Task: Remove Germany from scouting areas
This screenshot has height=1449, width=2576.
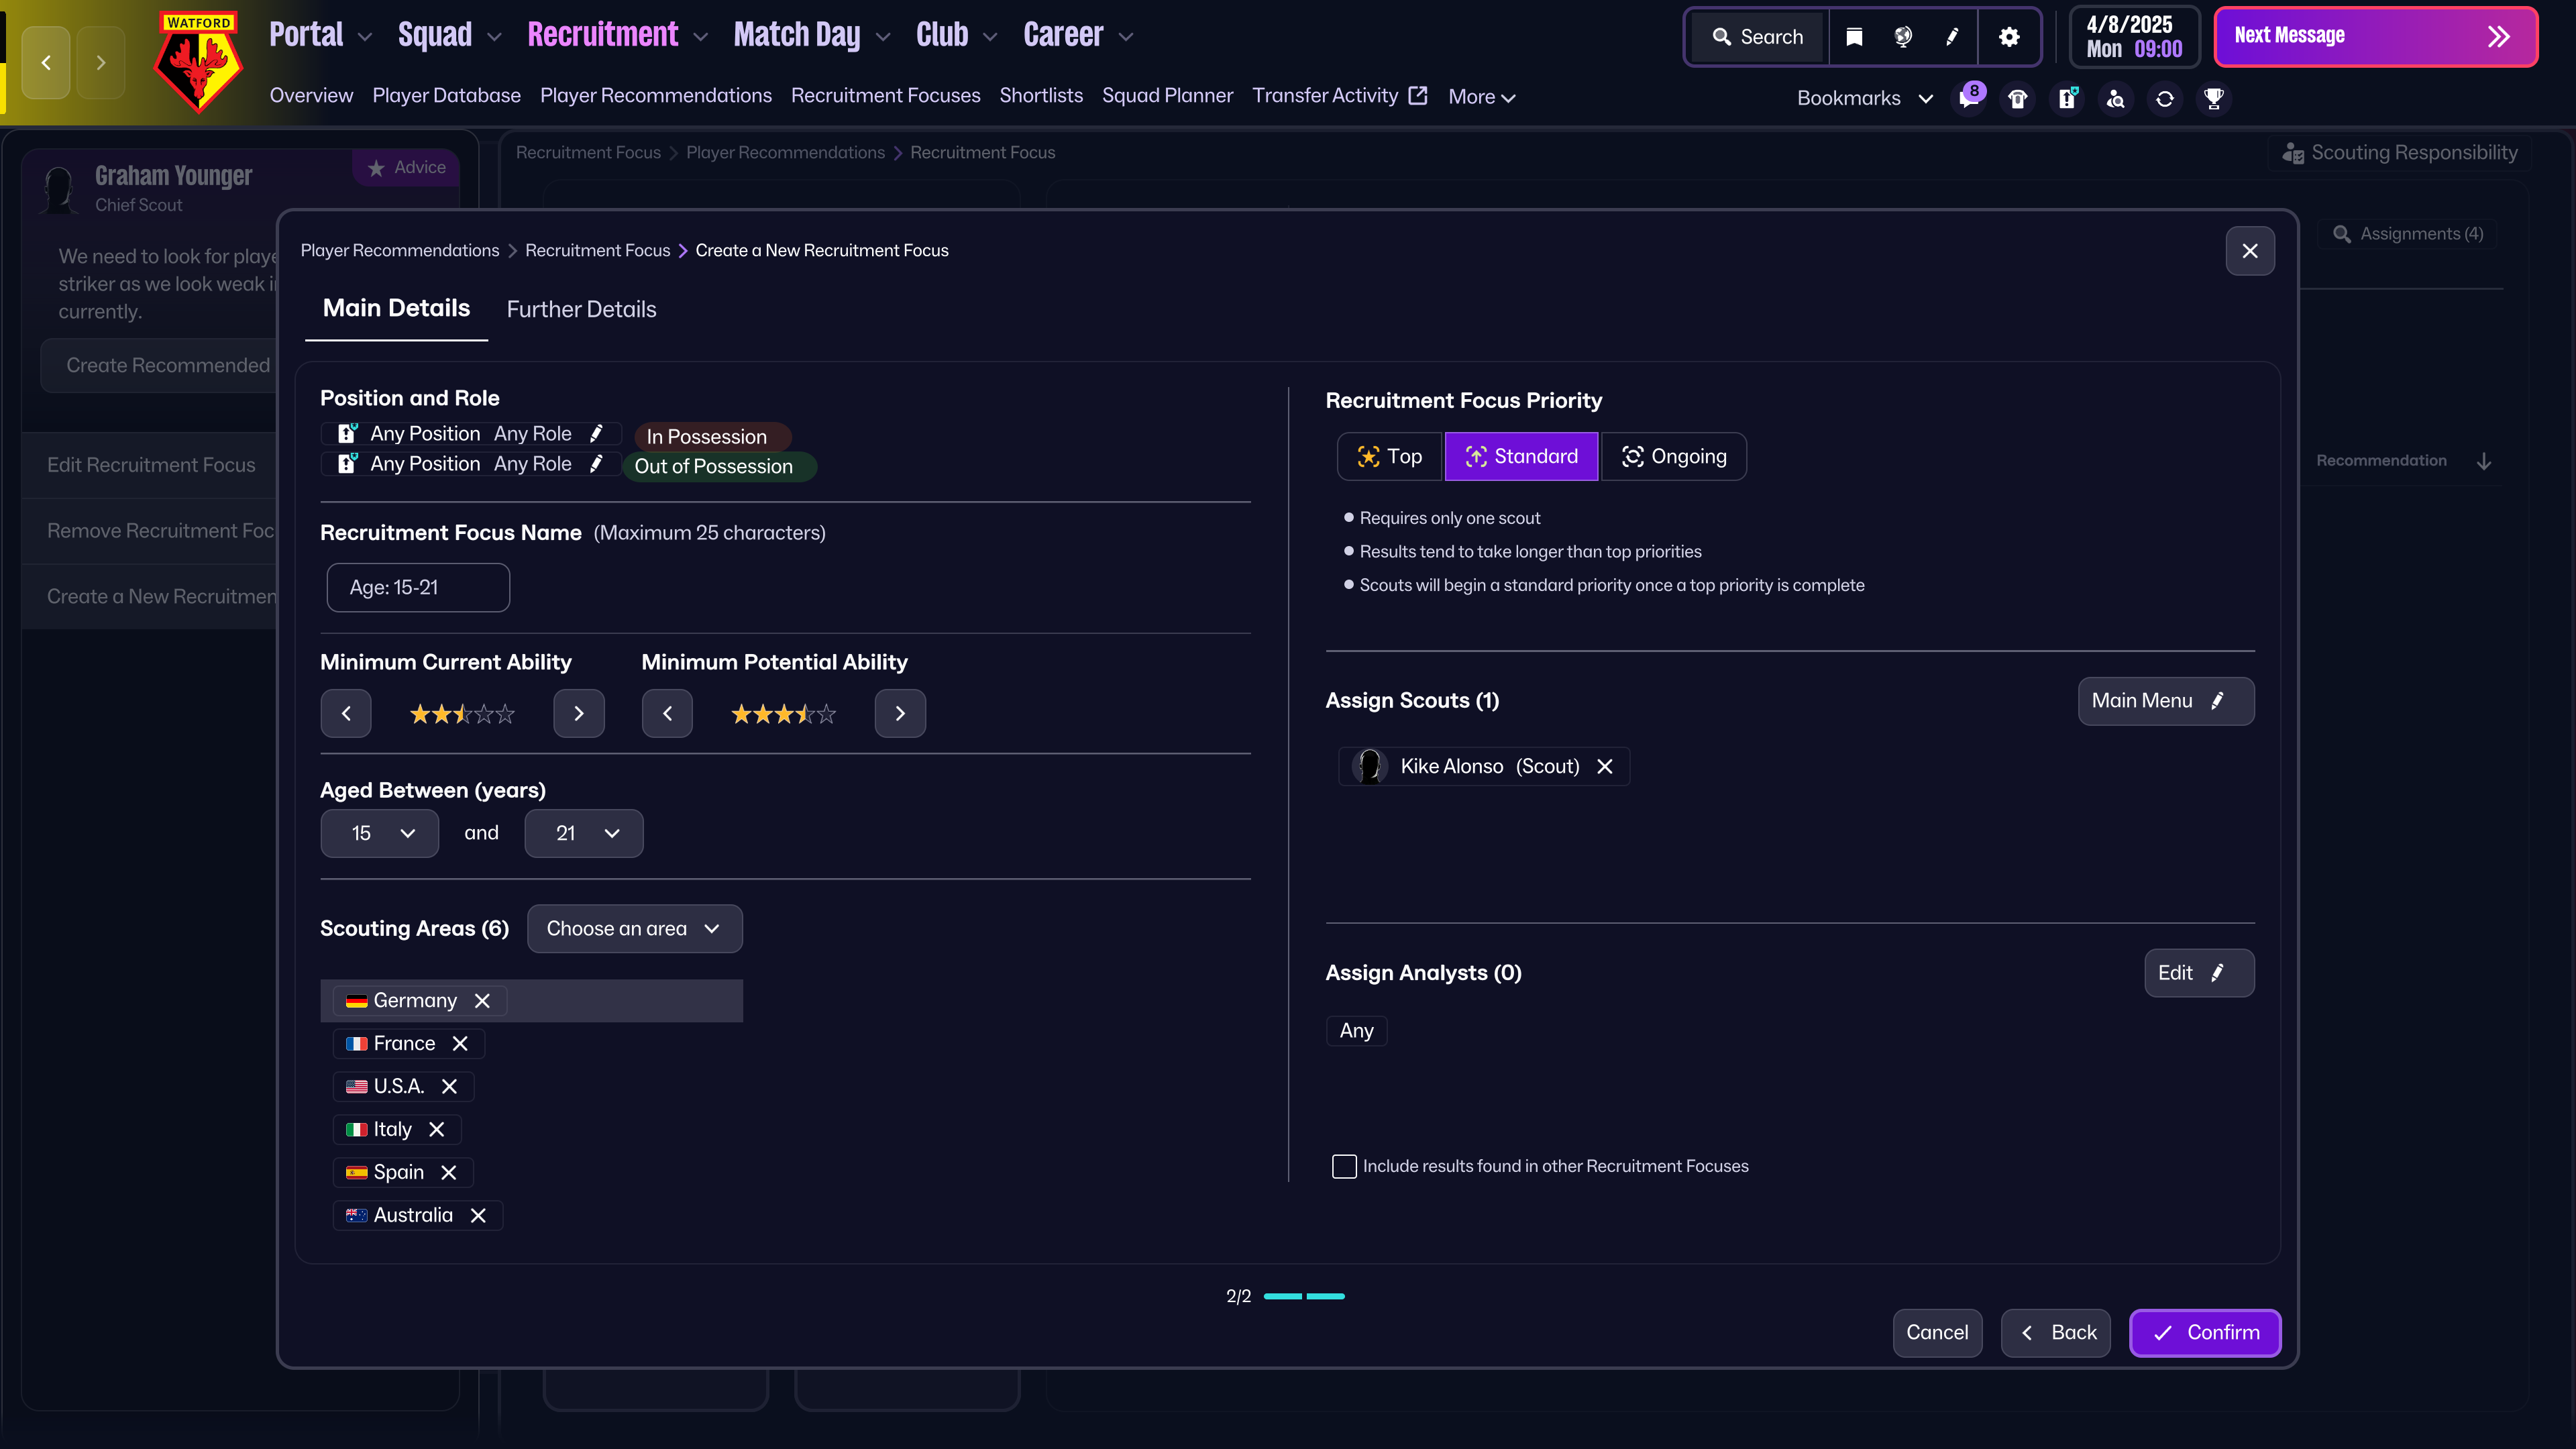Action: pyautogui.click(x=482, y=1000)
